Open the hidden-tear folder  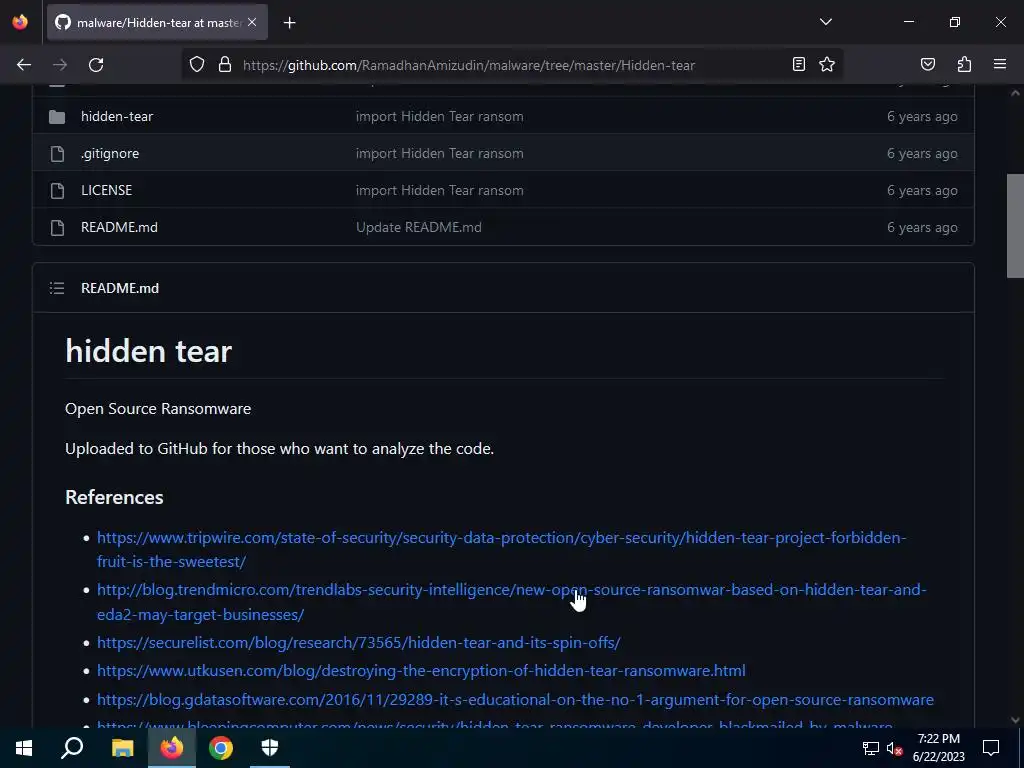click(x=117, y=116)
